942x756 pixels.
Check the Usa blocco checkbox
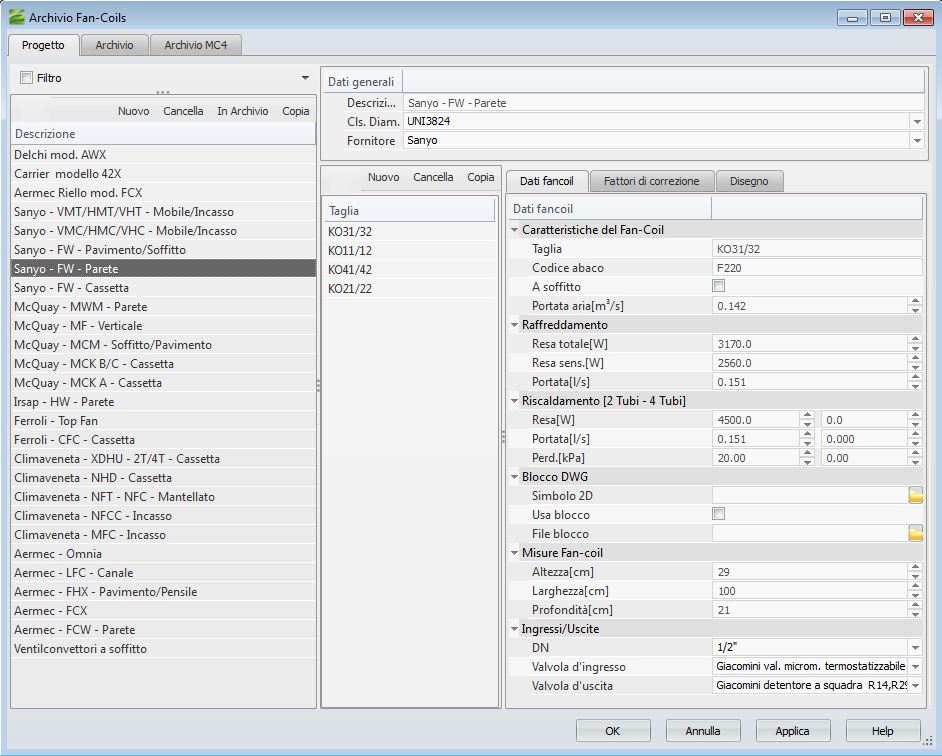(x=718, y=514)
